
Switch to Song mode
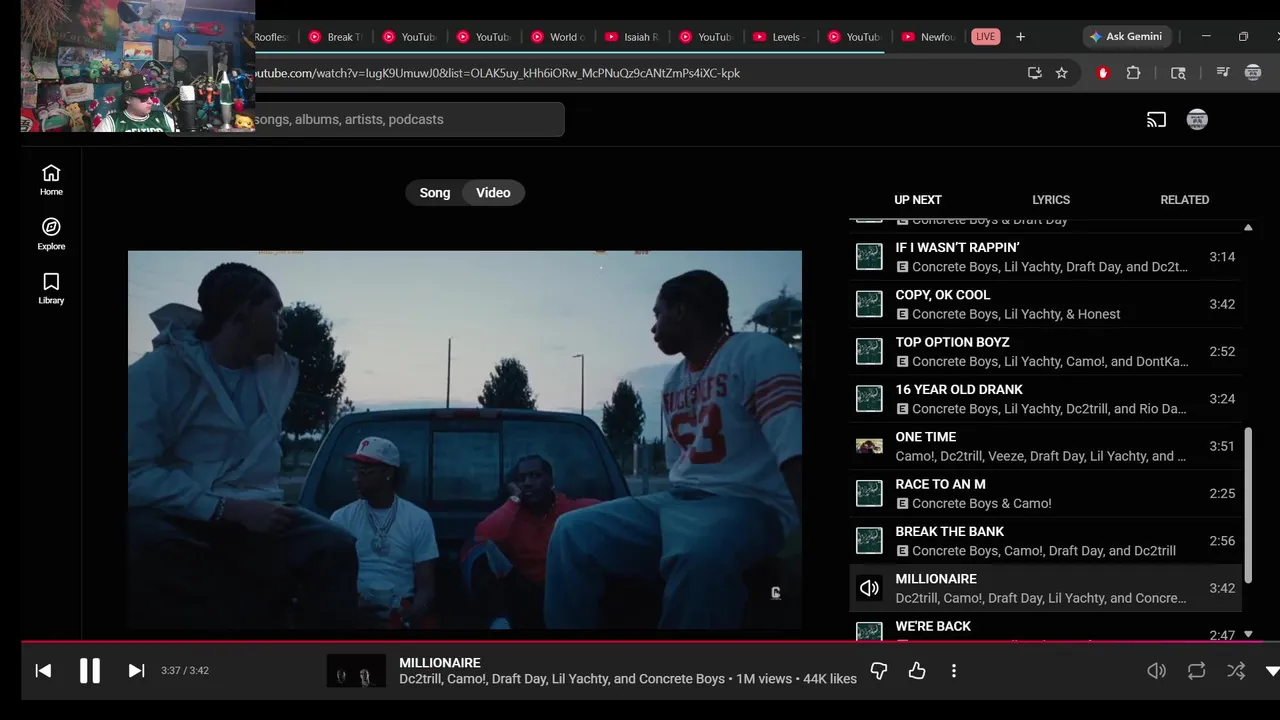click(x=435, y=193)
